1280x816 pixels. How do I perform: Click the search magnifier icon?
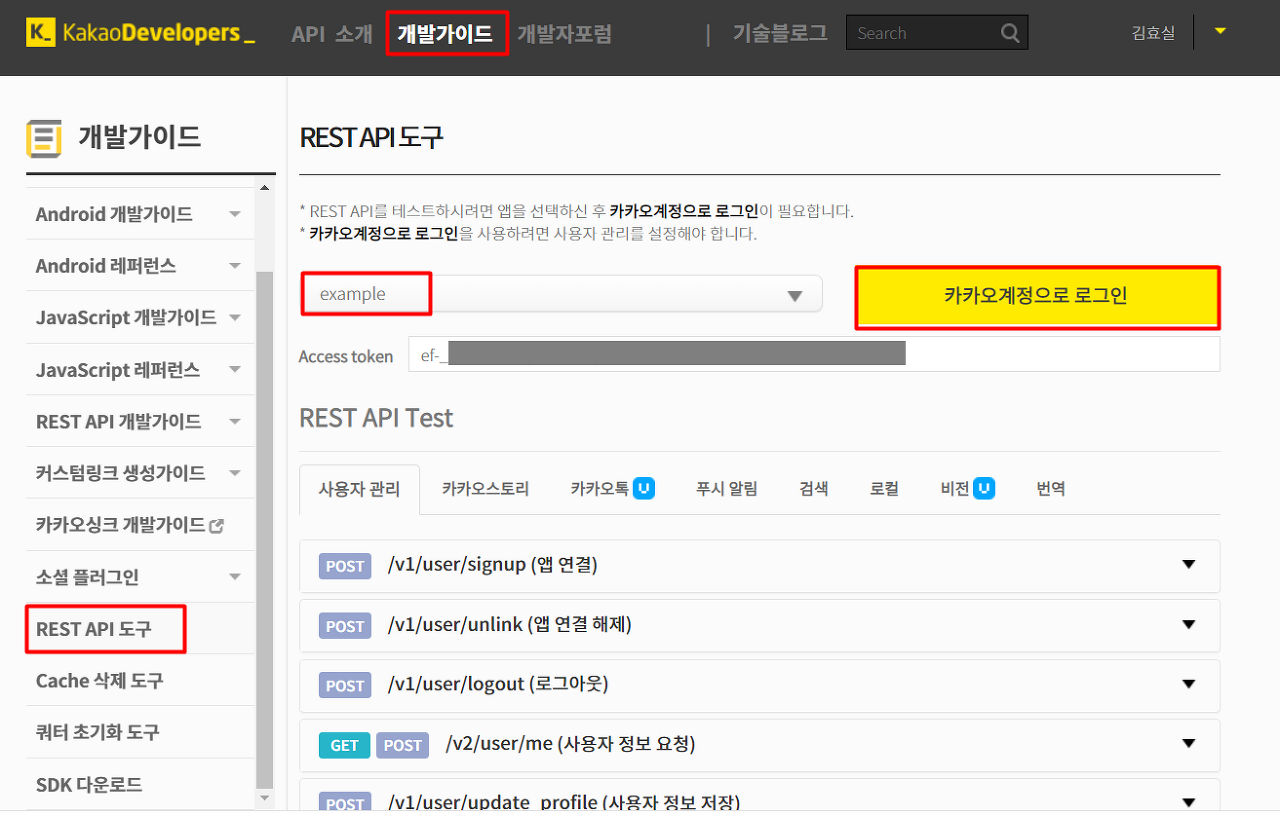click(1010, 33)
